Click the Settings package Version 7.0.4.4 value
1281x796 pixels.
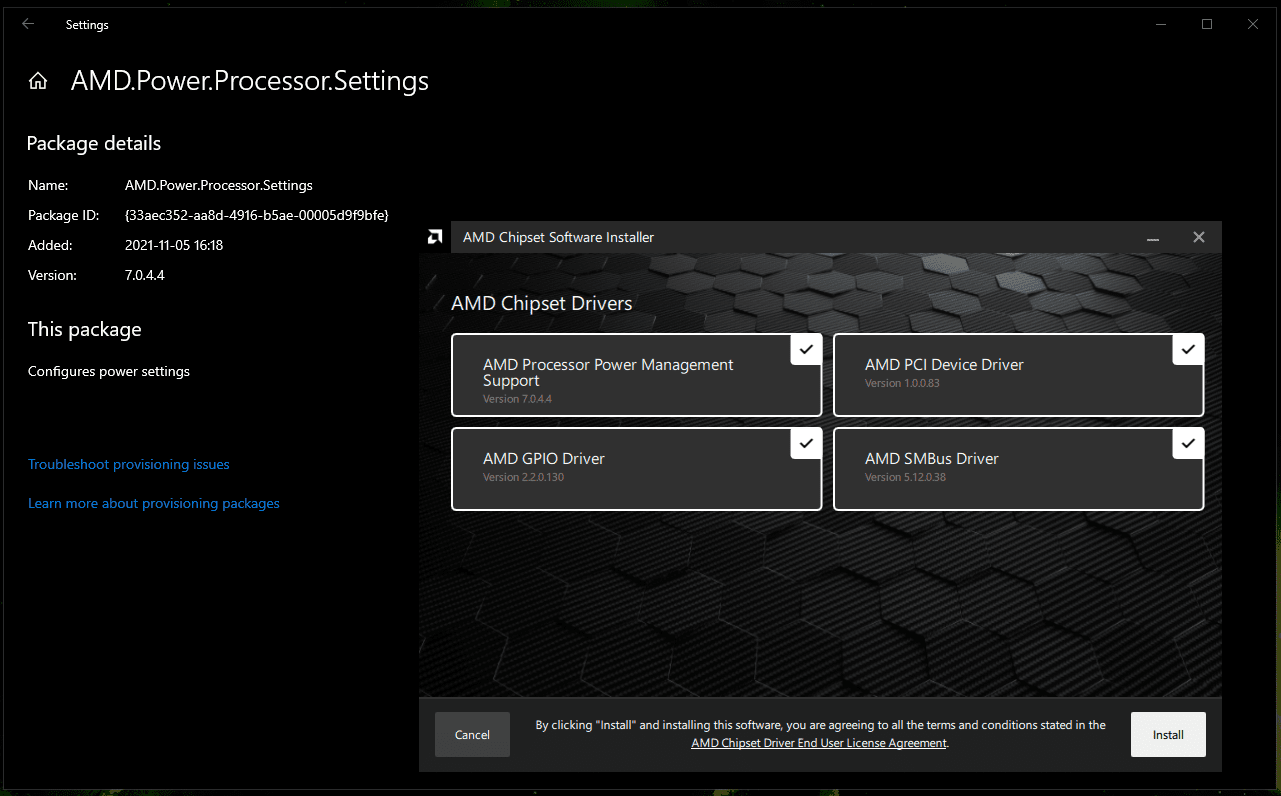pos(145,275)
